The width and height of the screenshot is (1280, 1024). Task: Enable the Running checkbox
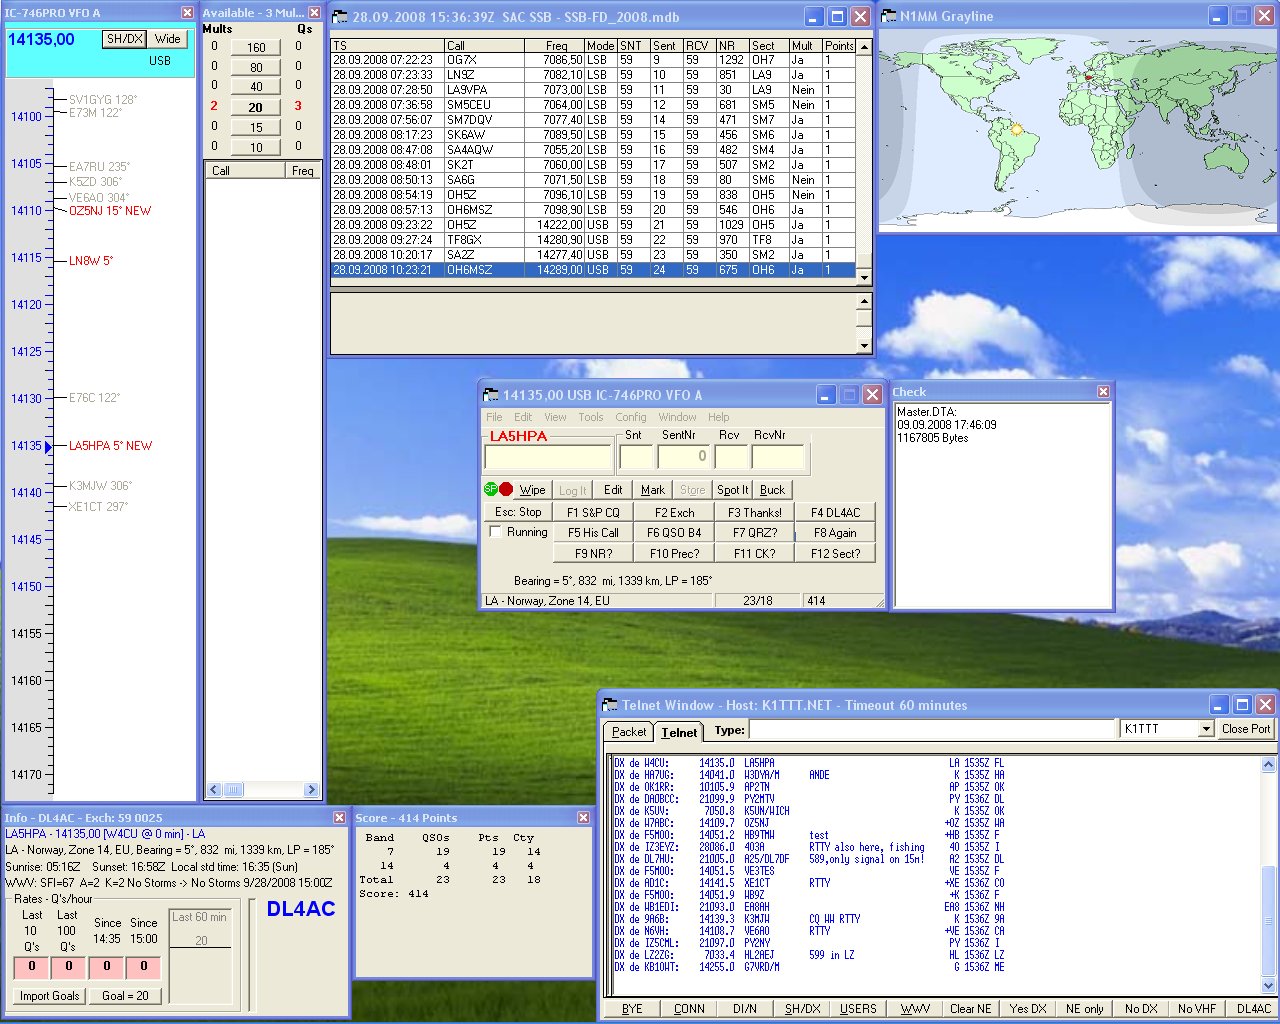pos(495,532)
